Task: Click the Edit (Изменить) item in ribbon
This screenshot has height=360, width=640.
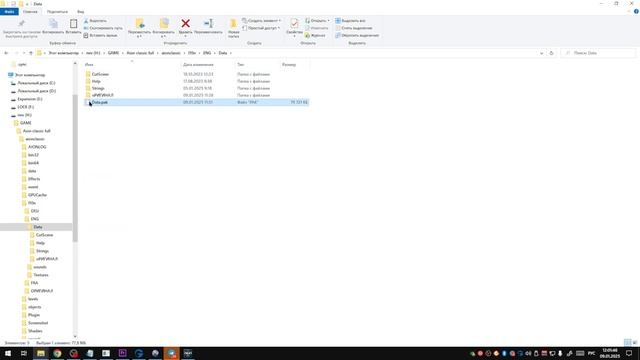Action: 317,28
